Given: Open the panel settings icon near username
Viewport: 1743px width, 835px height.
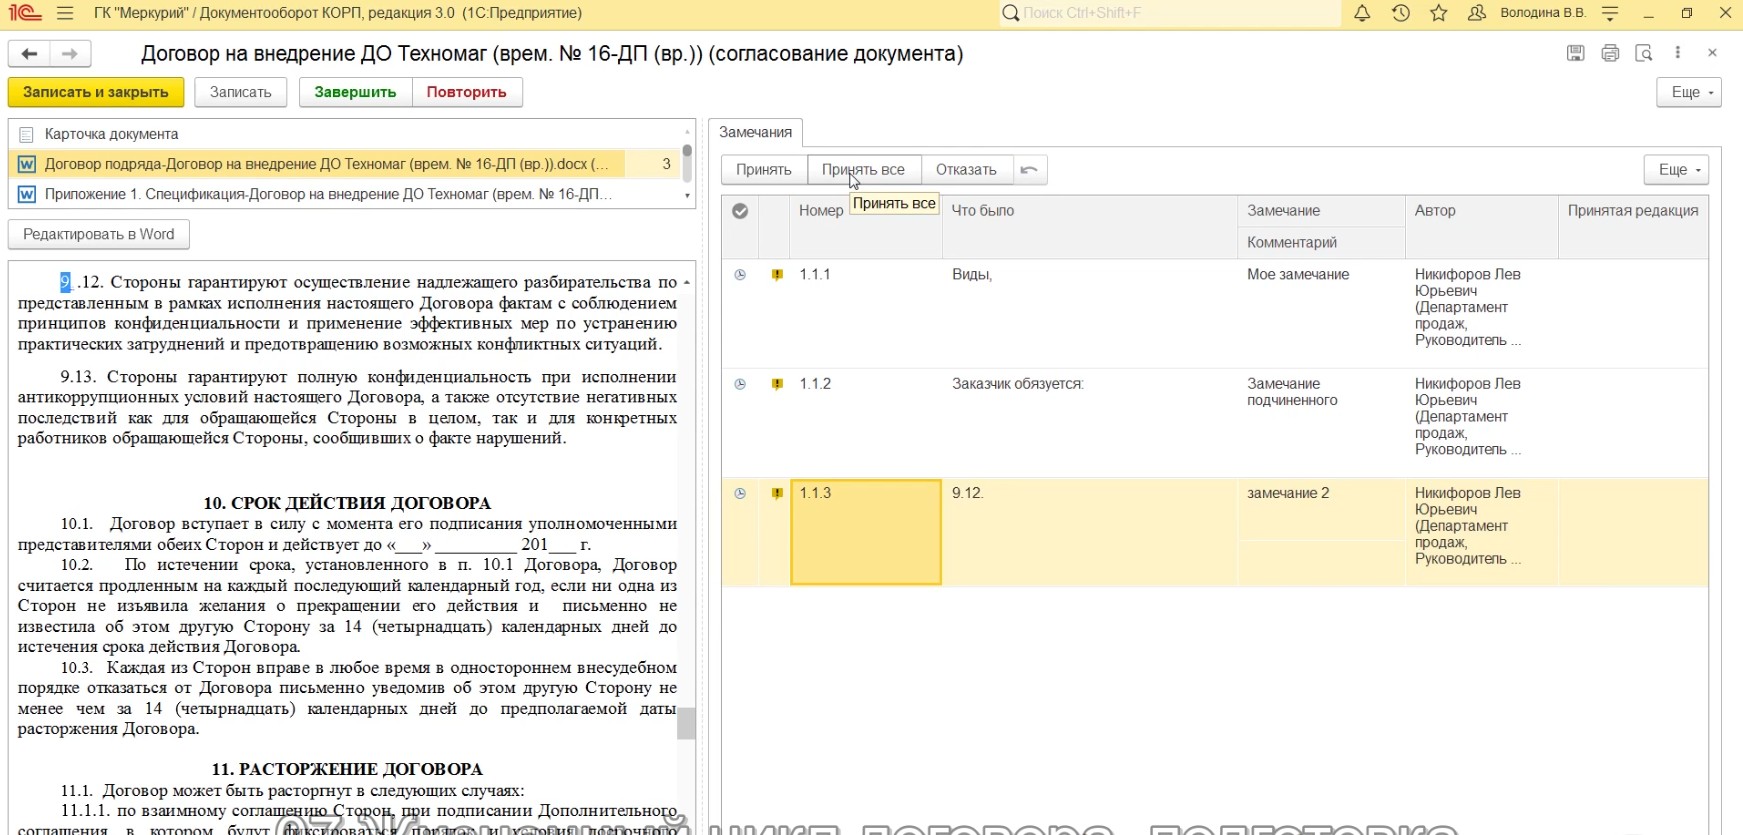Looking at the screenshot, I should point(1610,13).
